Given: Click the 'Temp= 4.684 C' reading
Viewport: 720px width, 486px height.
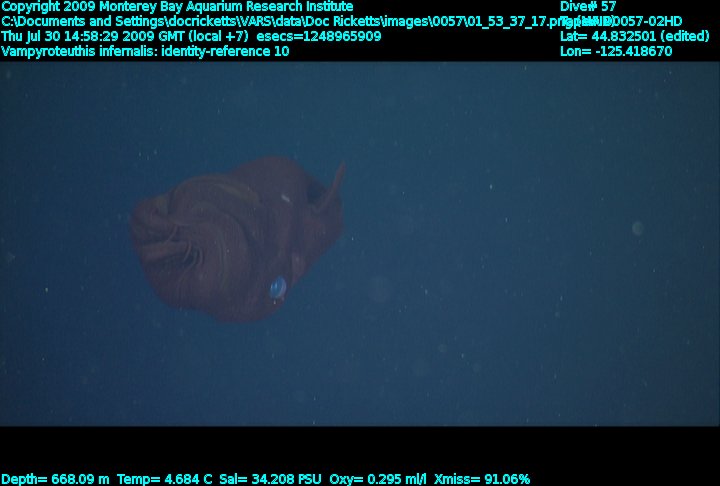Looking at the screenshot, I should 165,479.
